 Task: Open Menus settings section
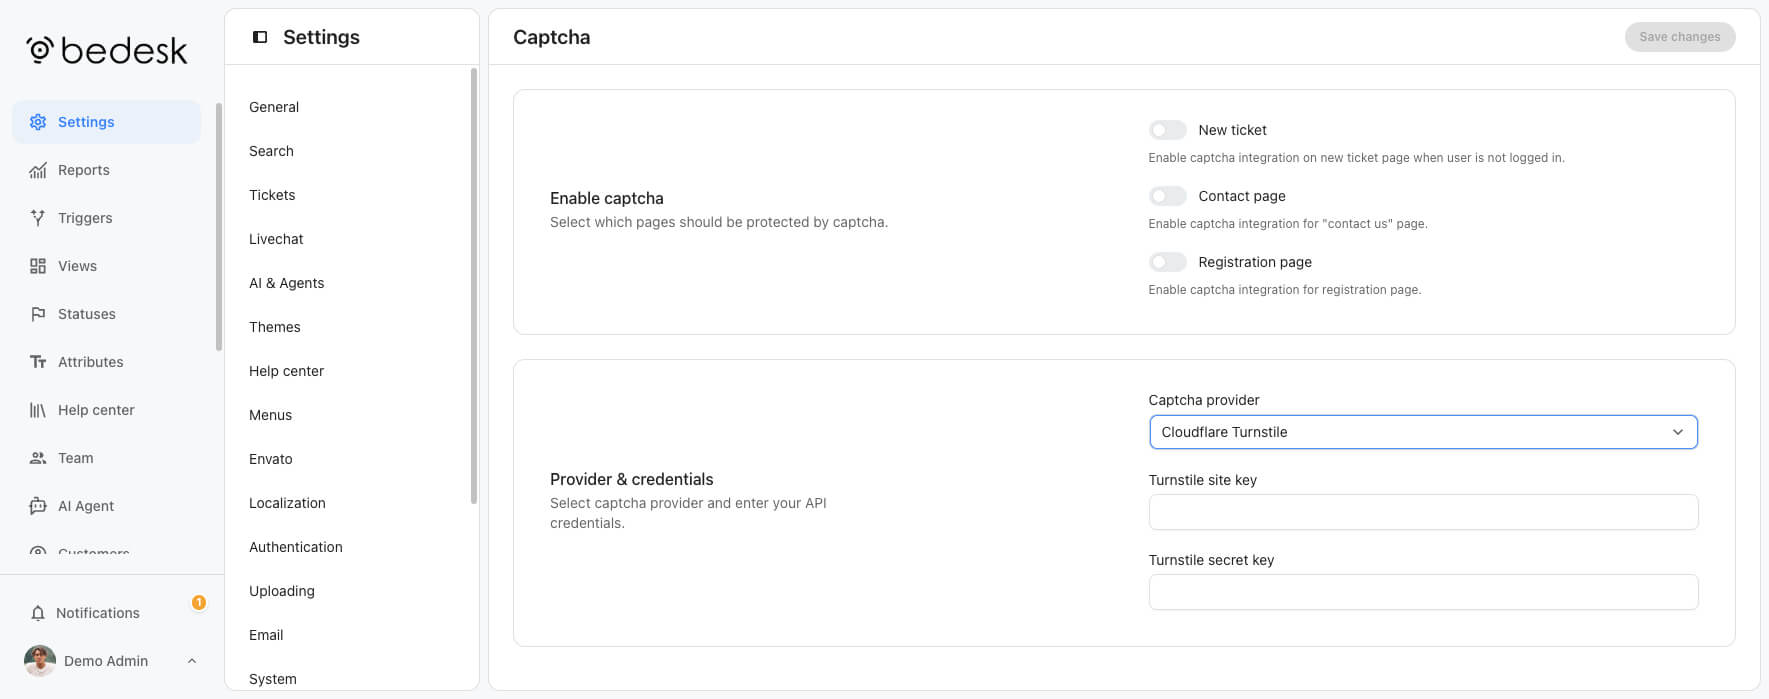[x=271, y=415]
